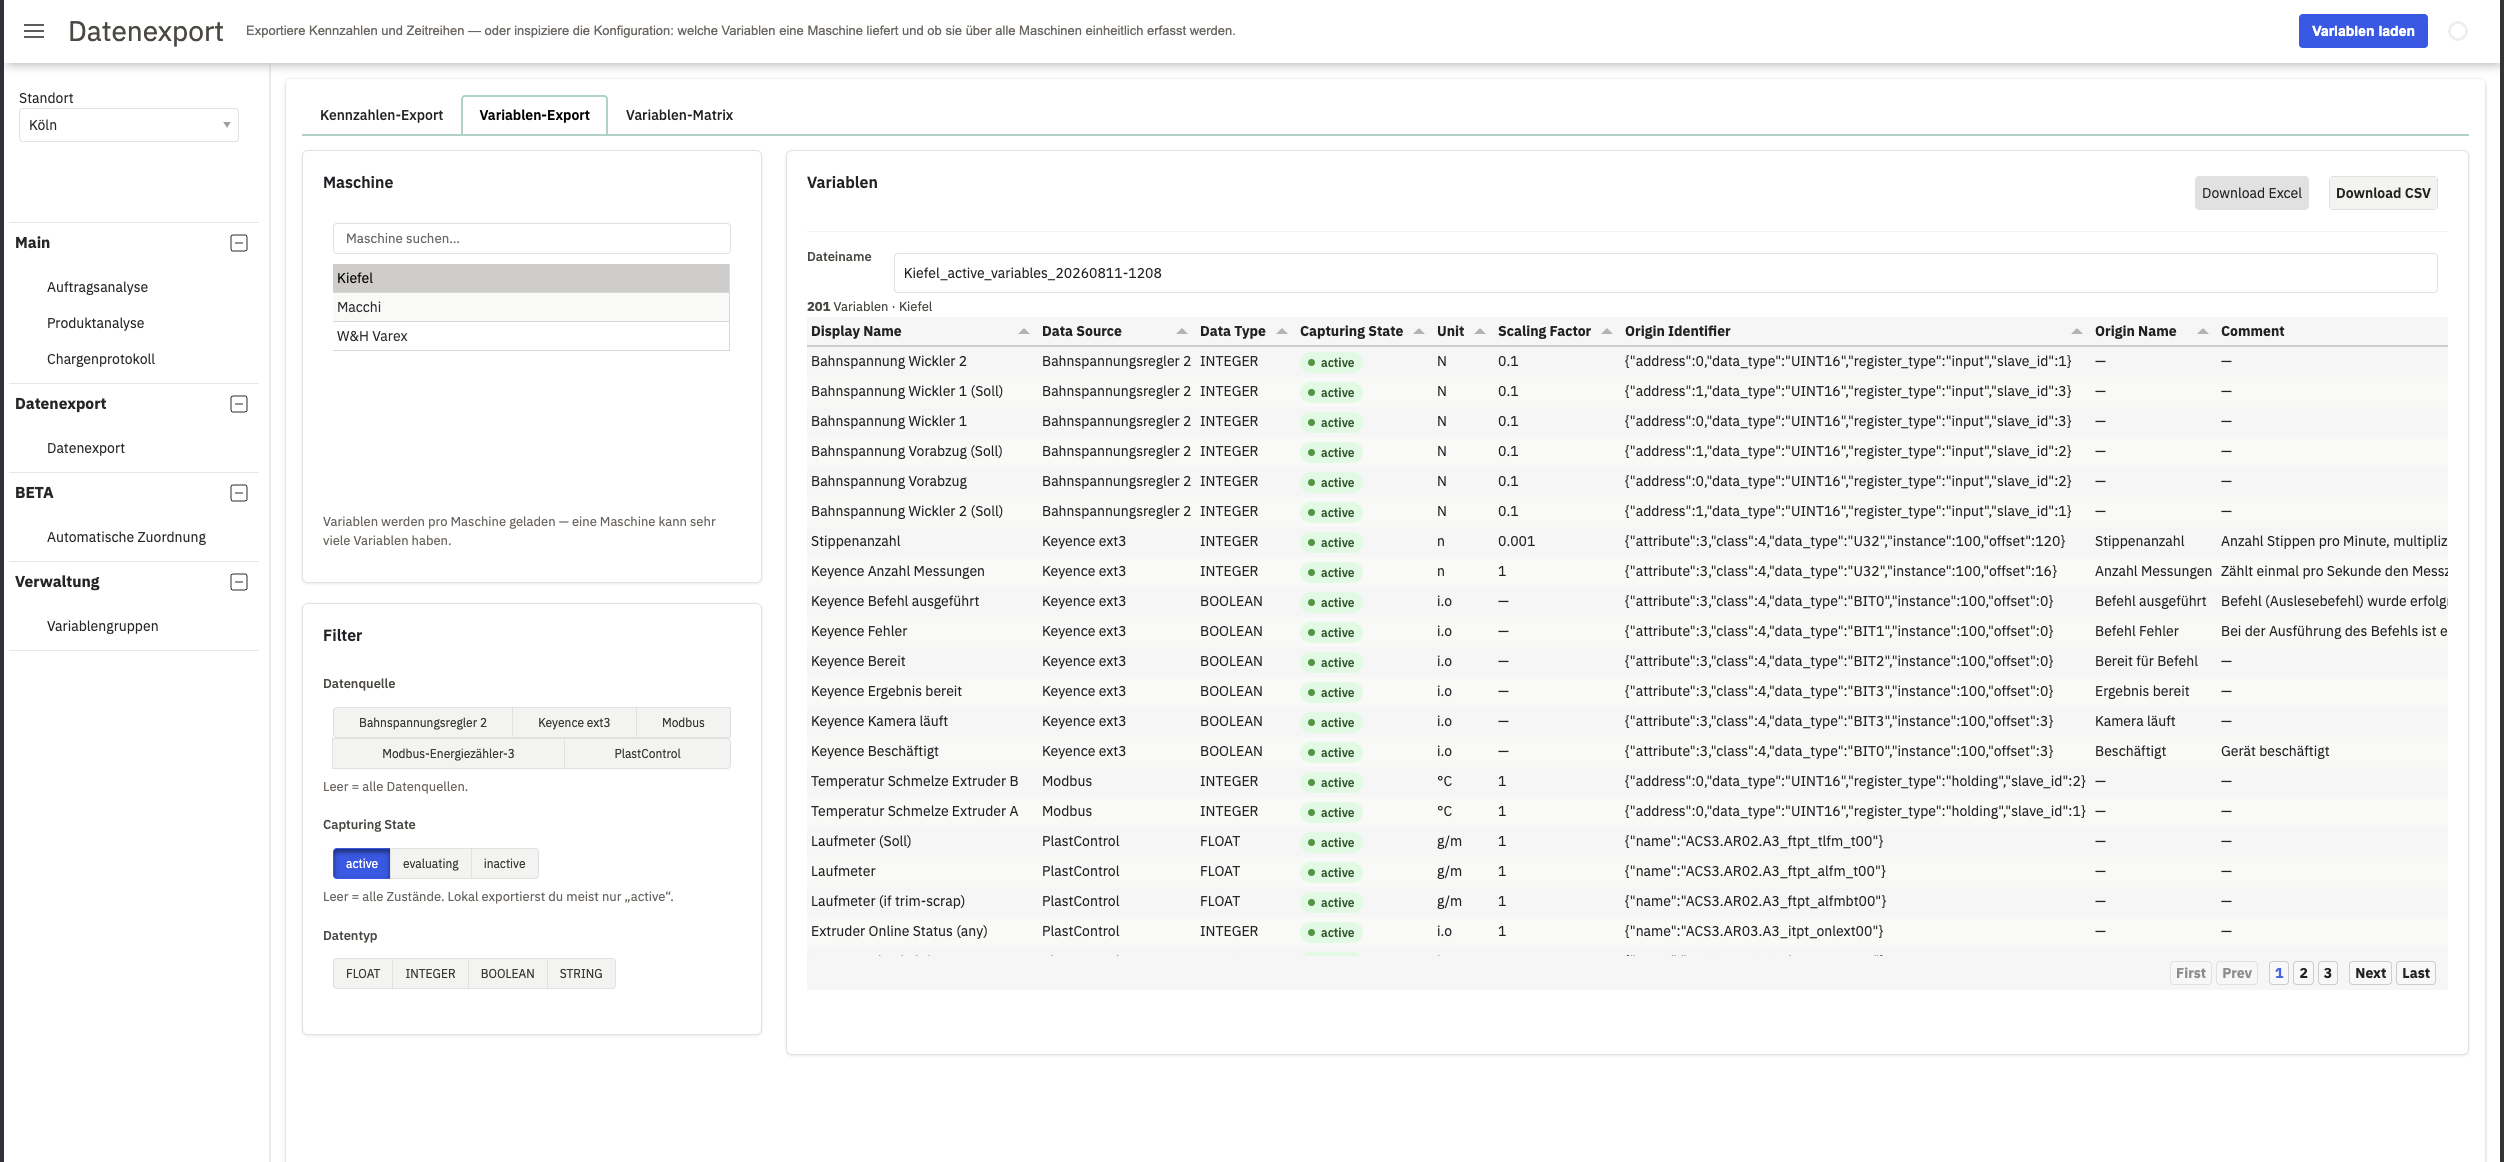Screen dimensions: 2504x1162
Task: Go to Next page of variables
Action: point(2370,973)
